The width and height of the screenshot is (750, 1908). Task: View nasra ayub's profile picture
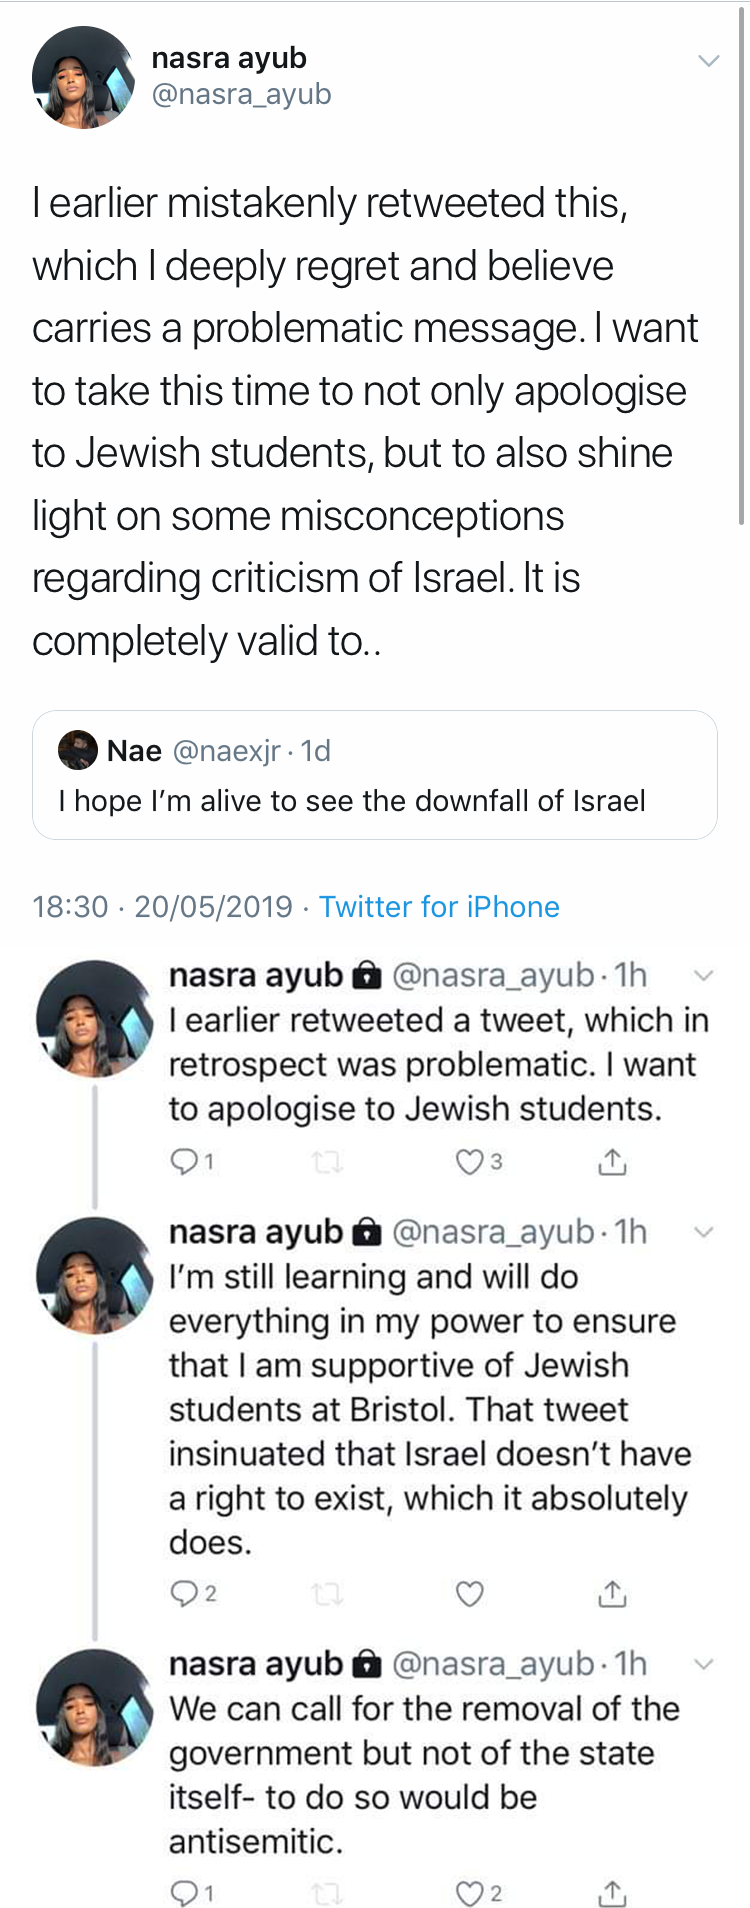coord(84,77)
